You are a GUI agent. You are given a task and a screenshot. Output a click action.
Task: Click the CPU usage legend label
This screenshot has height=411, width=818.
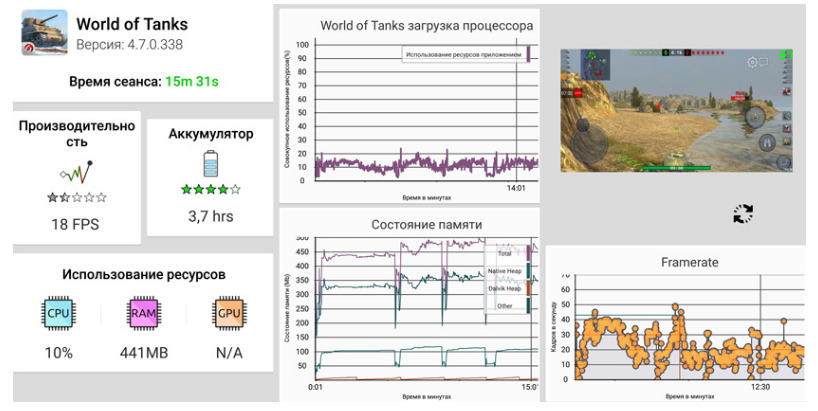click(x=462, y=55)
